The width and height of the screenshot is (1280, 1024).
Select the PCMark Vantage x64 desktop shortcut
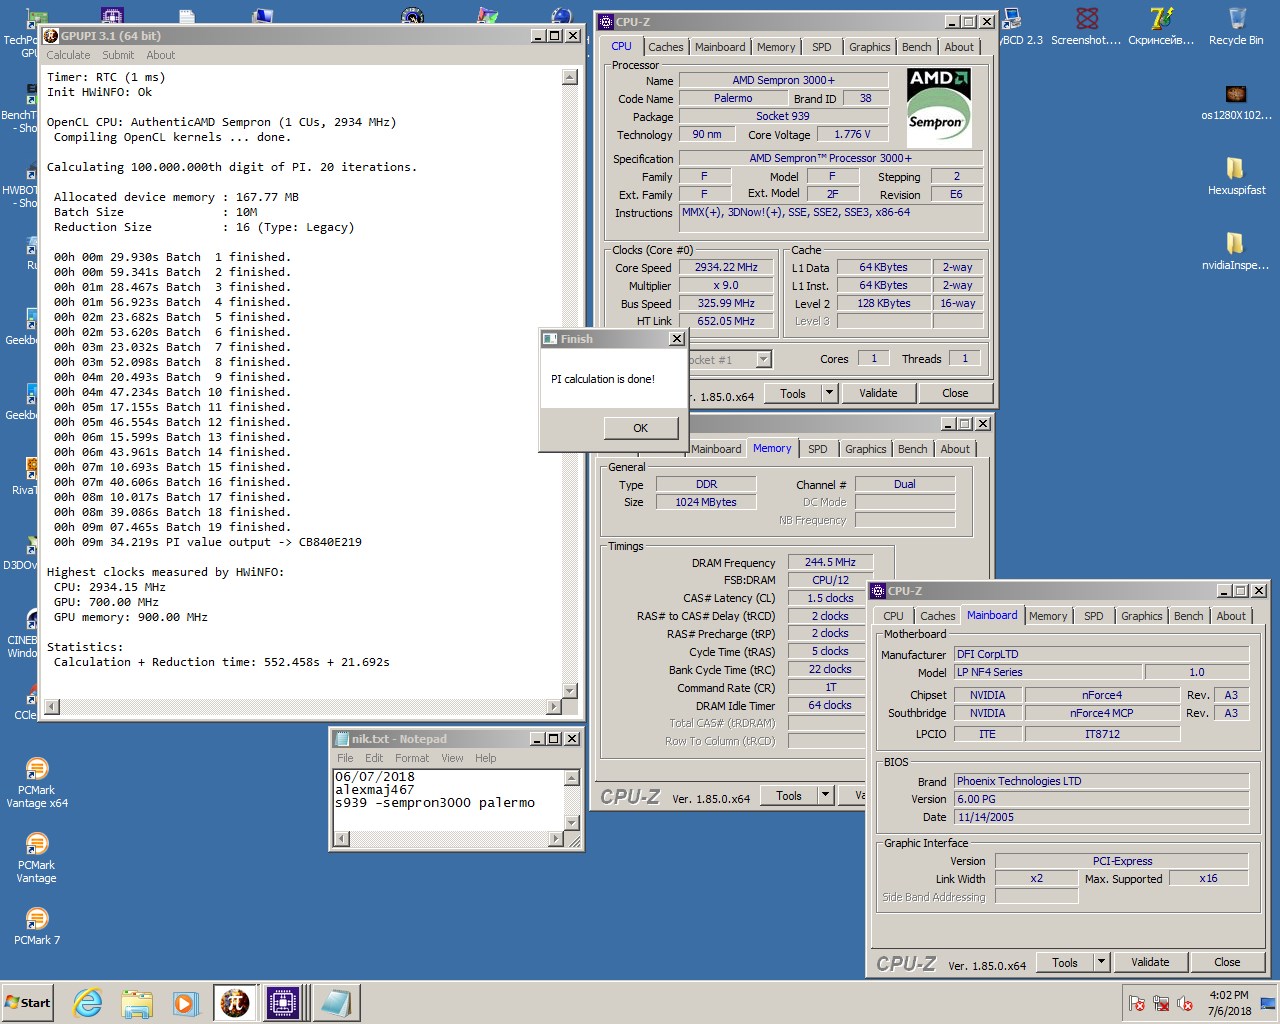coord(37,782)
